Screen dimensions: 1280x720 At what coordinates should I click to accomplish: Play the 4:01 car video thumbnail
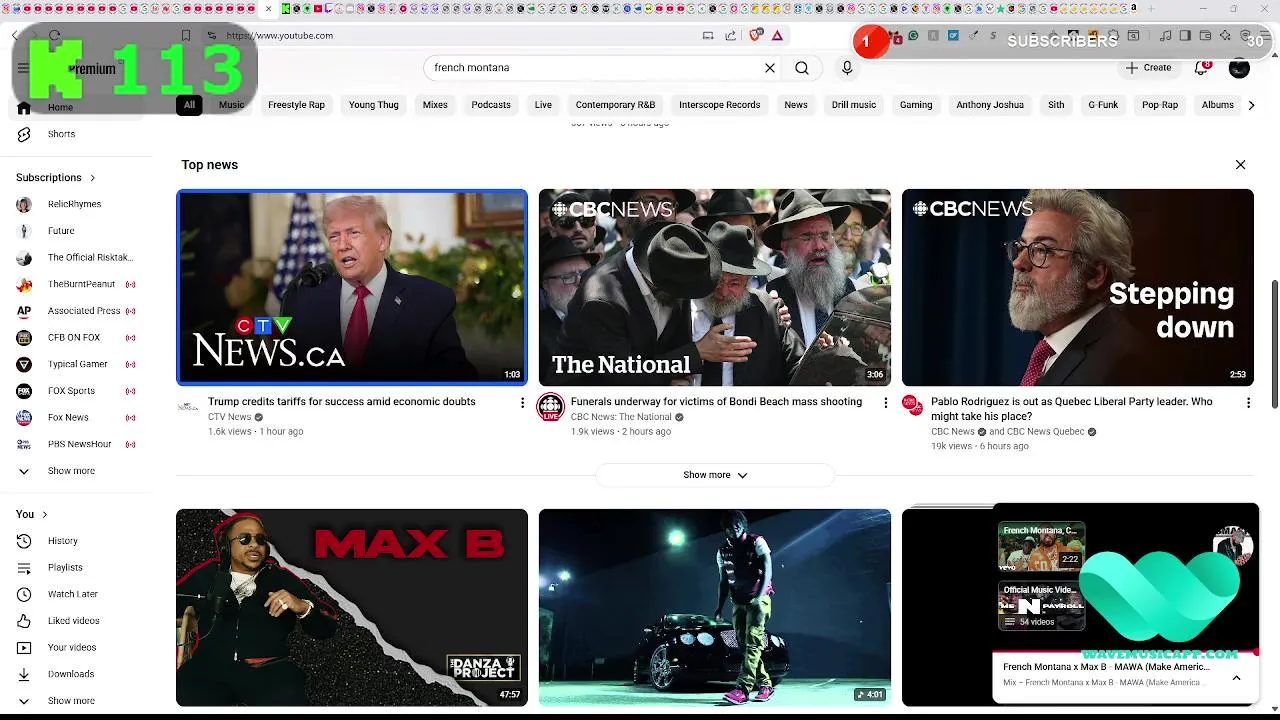point(715,607)
